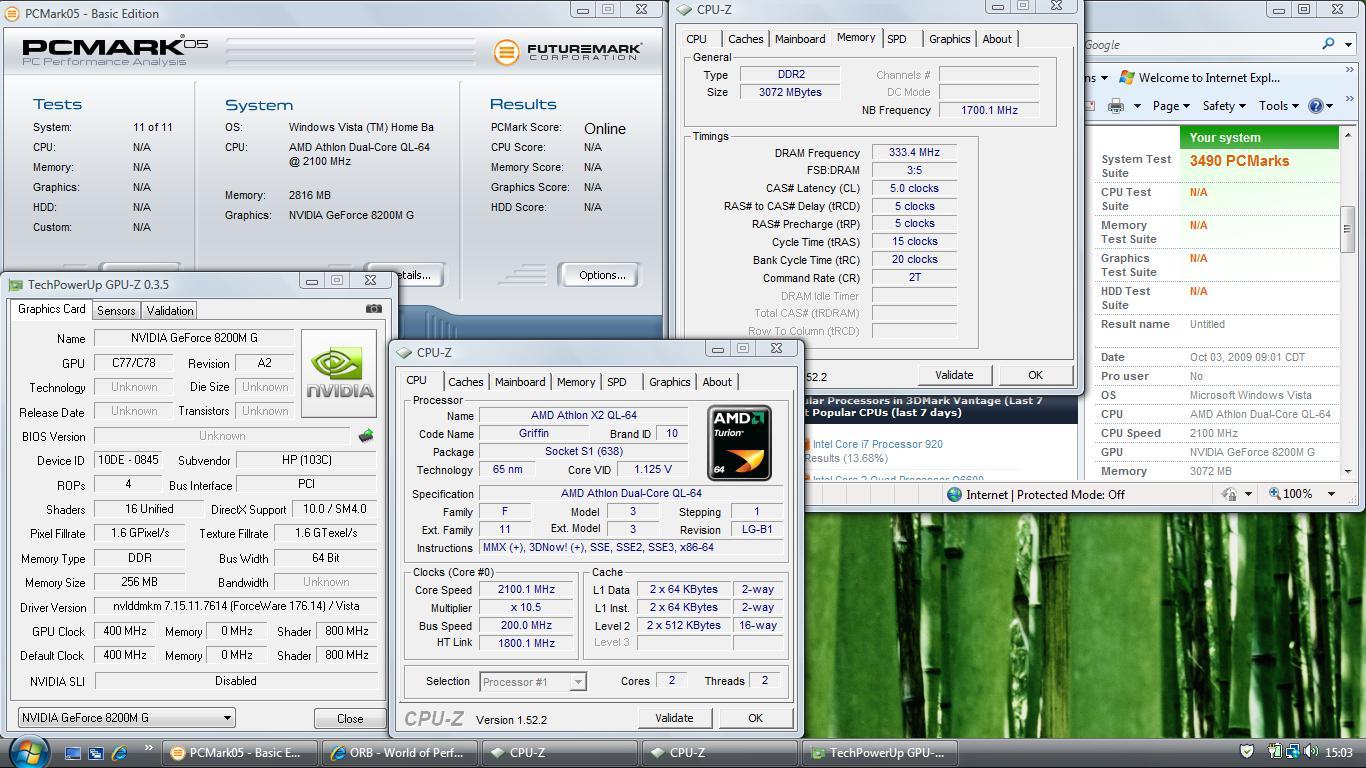Click the Internet Explorer search magnifier icon

(1328, 44)
